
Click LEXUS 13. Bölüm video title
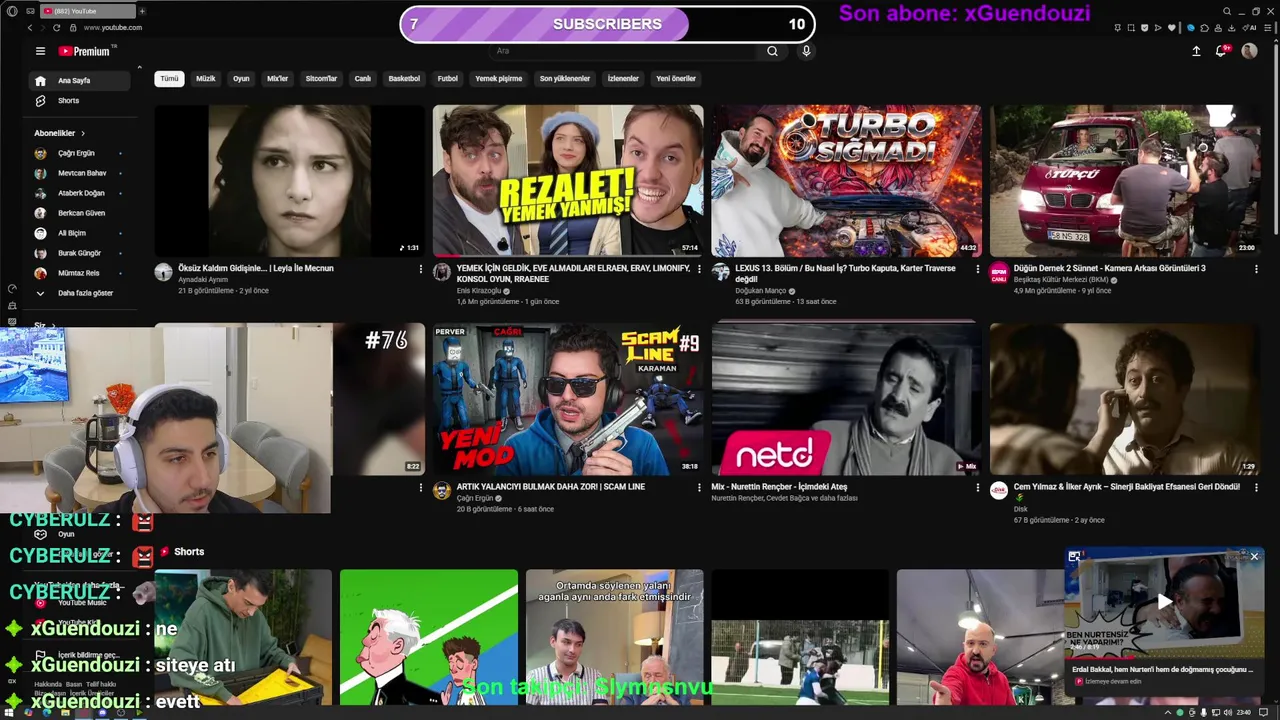coord(845,273)
